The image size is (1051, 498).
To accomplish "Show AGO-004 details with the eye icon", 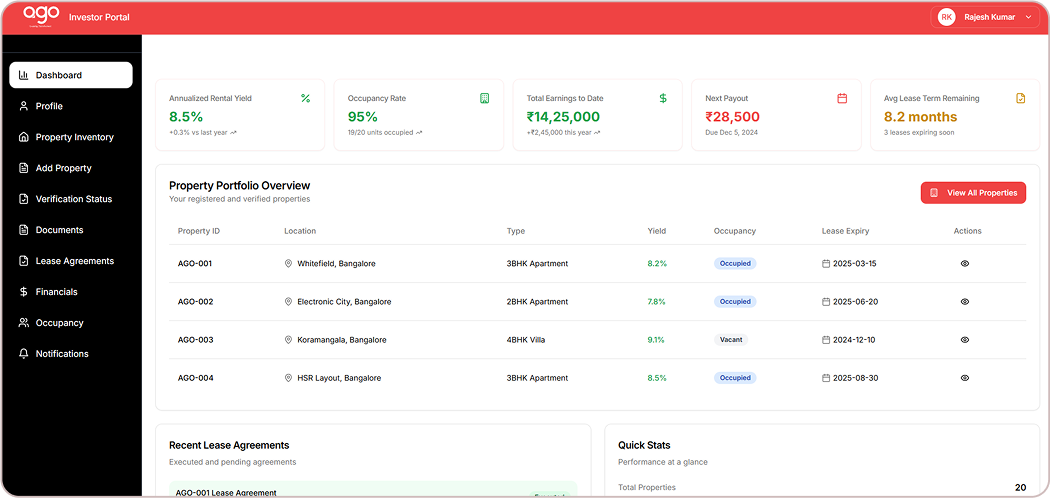I will [x=964, y=378].
